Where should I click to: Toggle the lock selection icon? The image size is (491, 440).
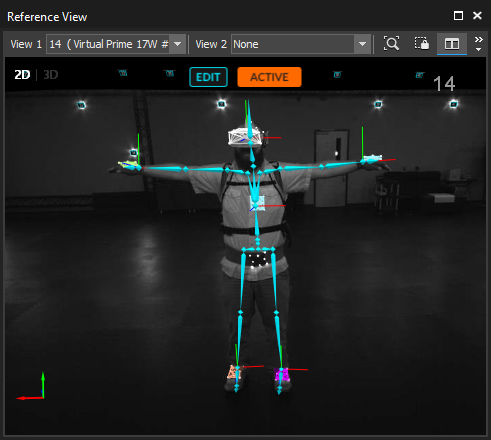coord(422,44)
